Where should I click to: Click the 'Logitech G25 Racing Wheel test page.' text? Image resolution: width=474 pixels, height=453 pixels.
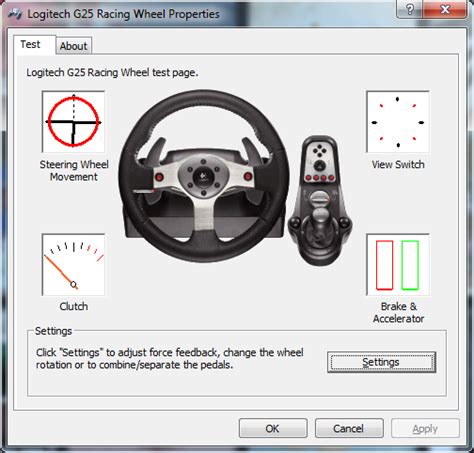112,73
